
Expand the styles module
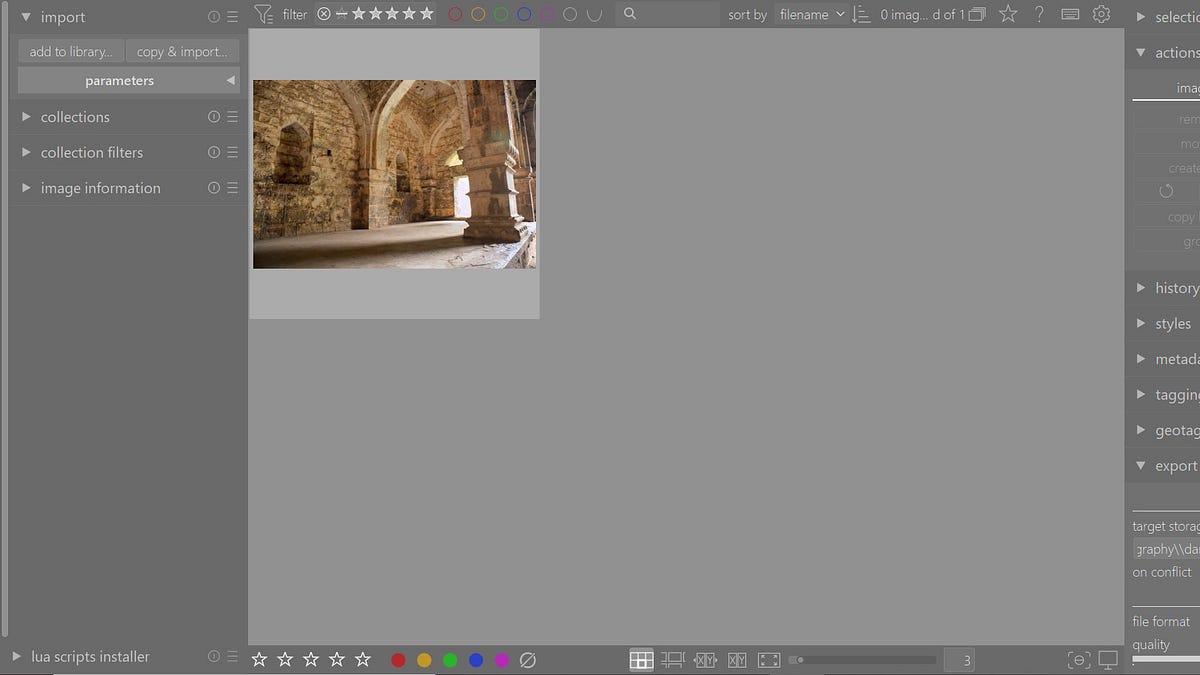tap(1142, 324)
